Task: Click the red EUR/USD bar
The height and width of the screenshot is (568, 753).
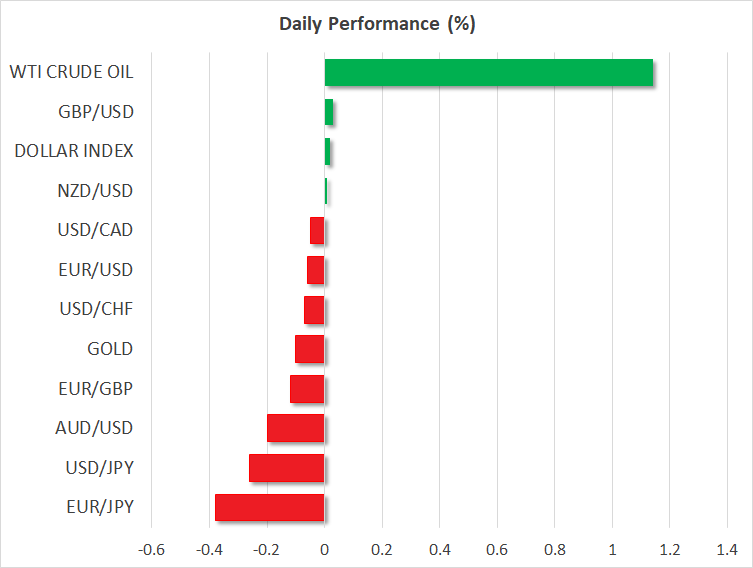Action: [316, 270]
